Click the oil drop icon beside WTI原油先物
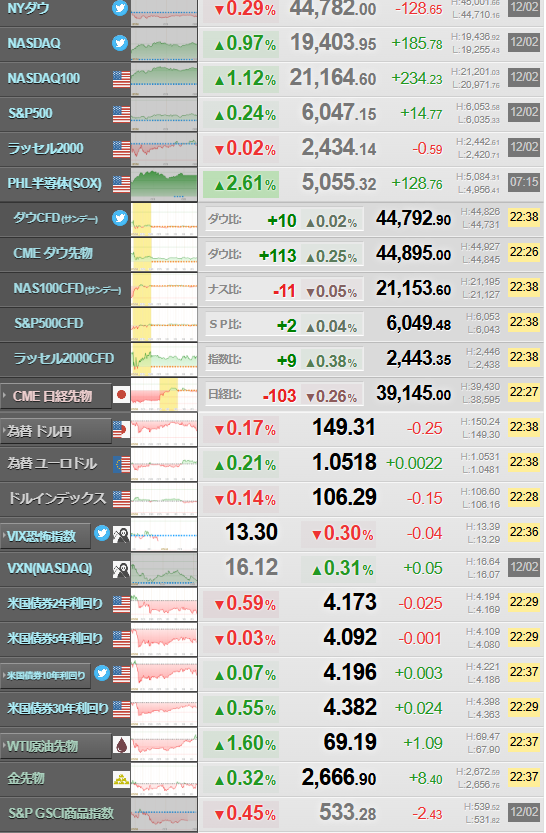This screenshot has height=833, width=546. pos(121,745)
